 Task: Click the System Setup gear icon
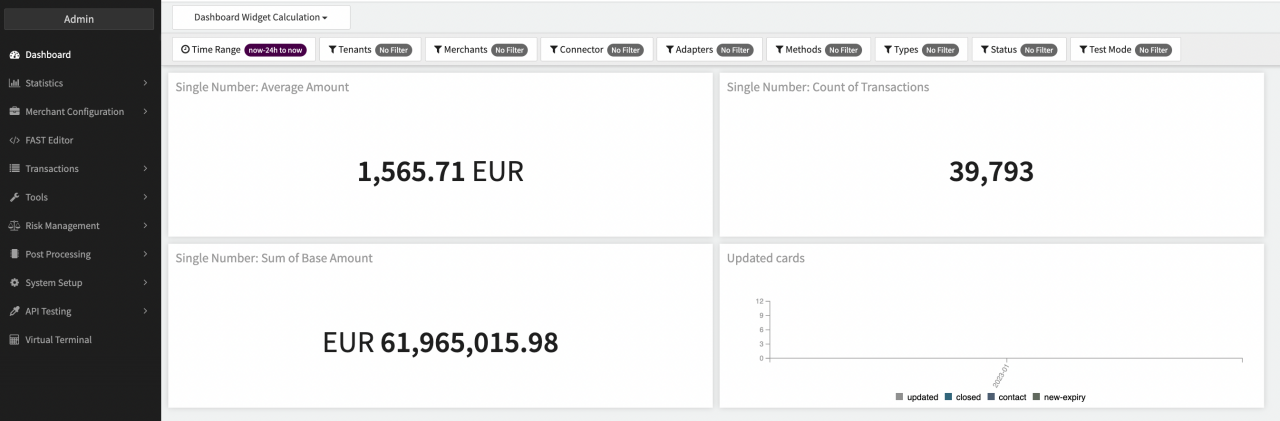(14, 283)
